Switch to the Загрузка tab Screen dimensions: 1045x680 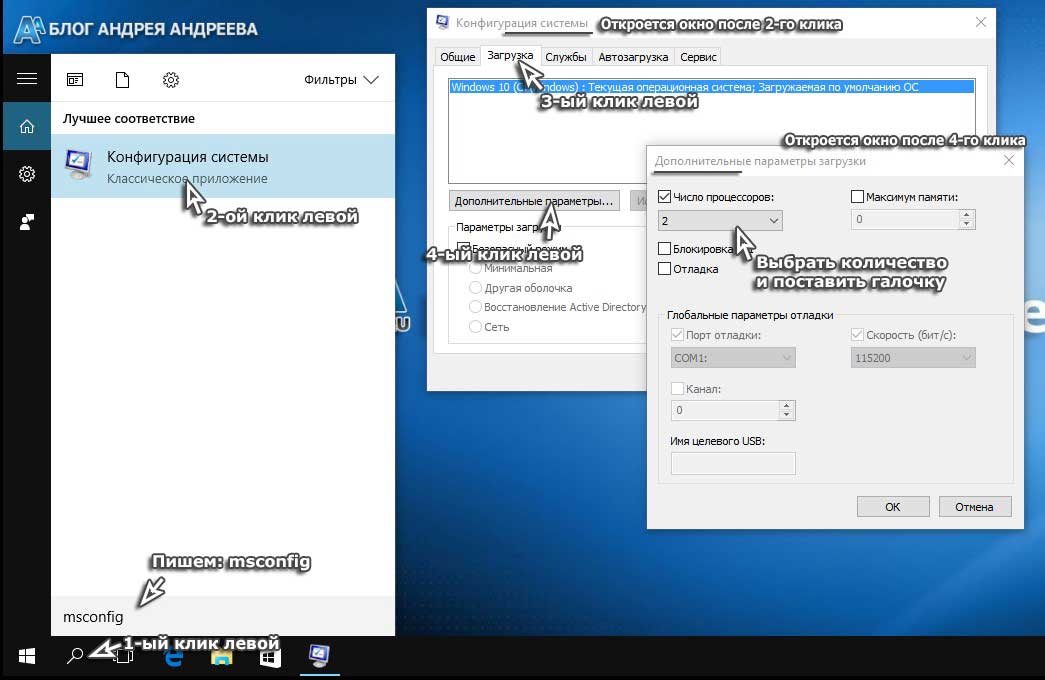pos(510,55)
